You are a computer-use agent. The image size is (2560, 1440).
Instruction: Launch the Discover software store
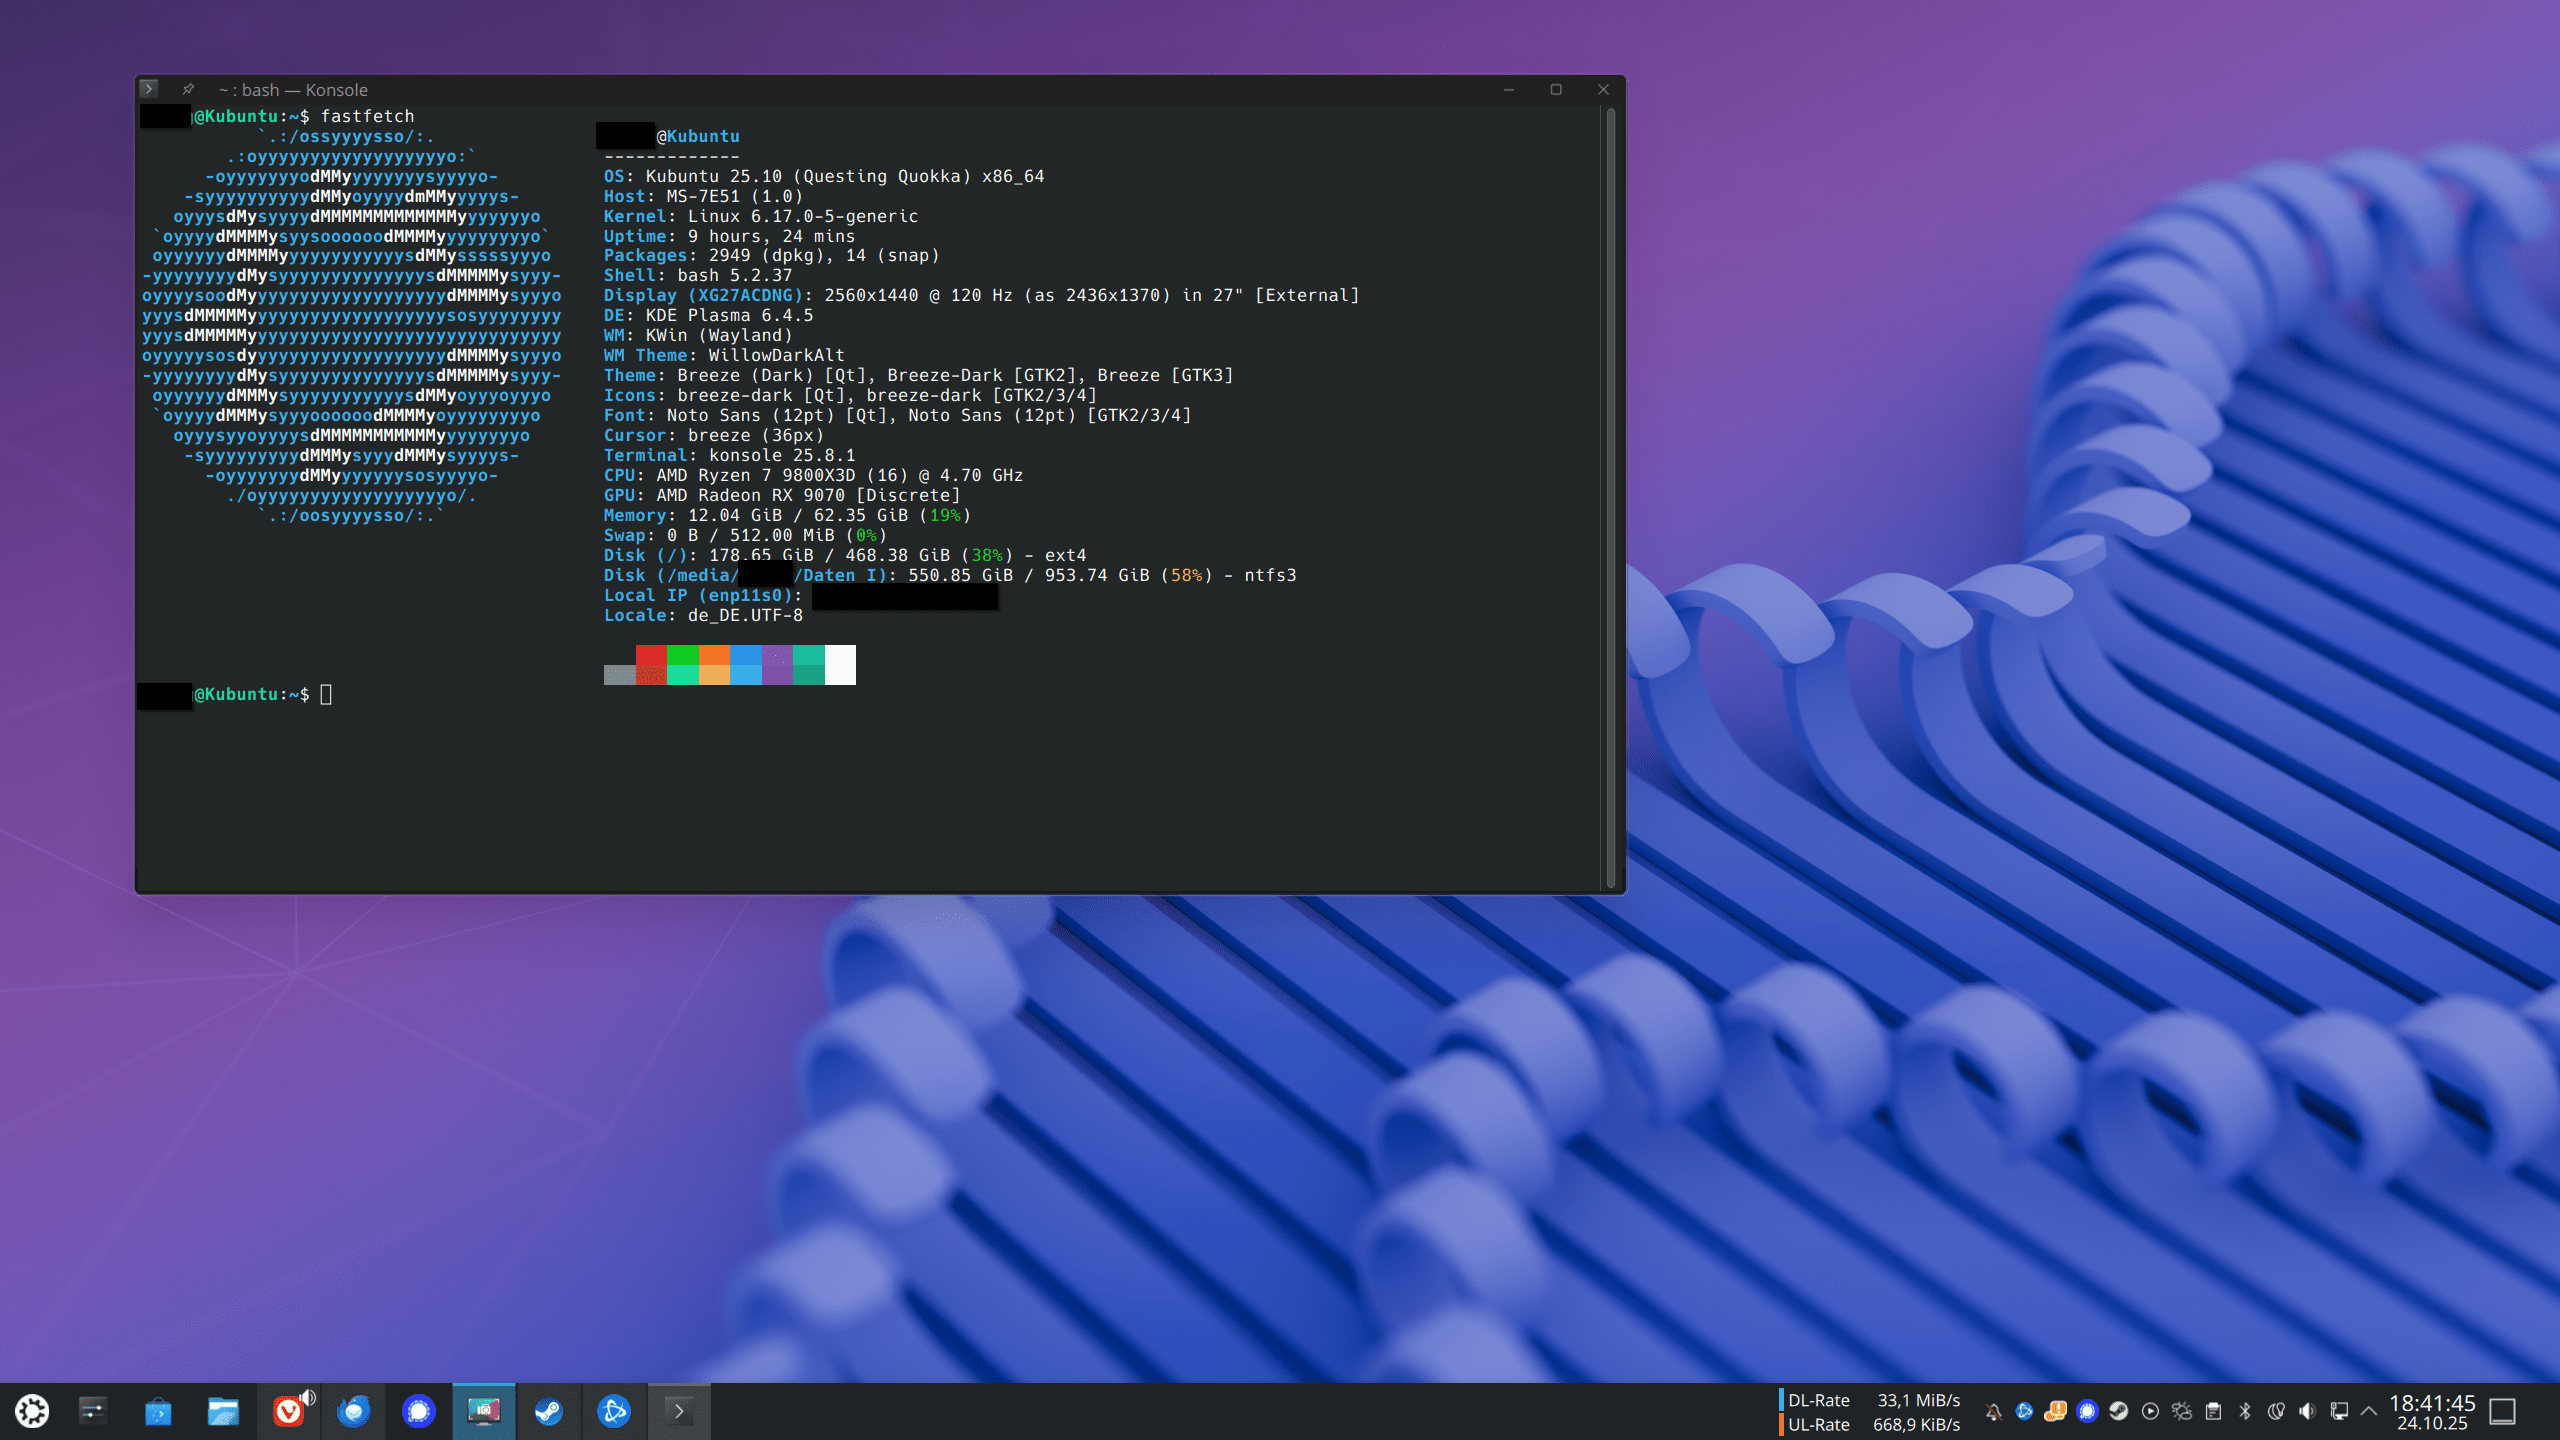(158, 1411)
